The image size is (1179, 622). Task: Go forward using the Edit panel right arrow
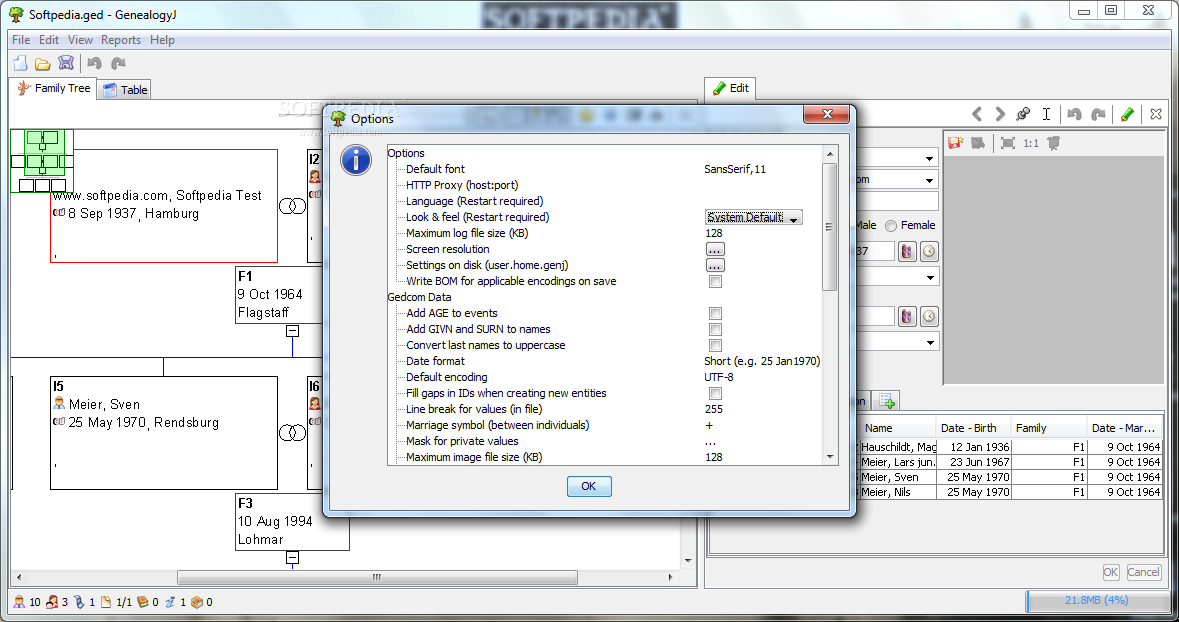(999, 114)
